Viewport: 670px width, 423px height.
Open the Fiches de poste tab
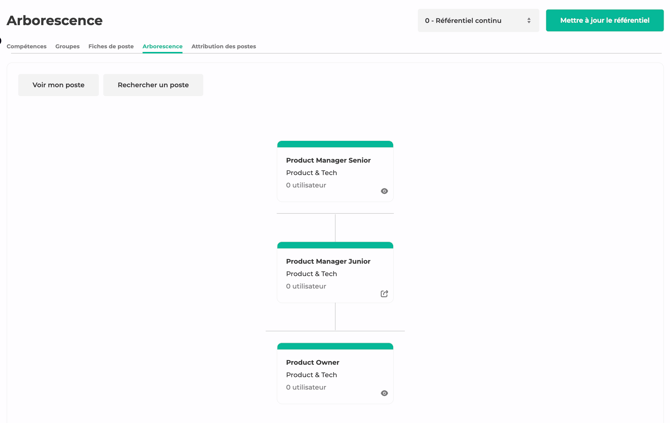[x=111, y=46]
